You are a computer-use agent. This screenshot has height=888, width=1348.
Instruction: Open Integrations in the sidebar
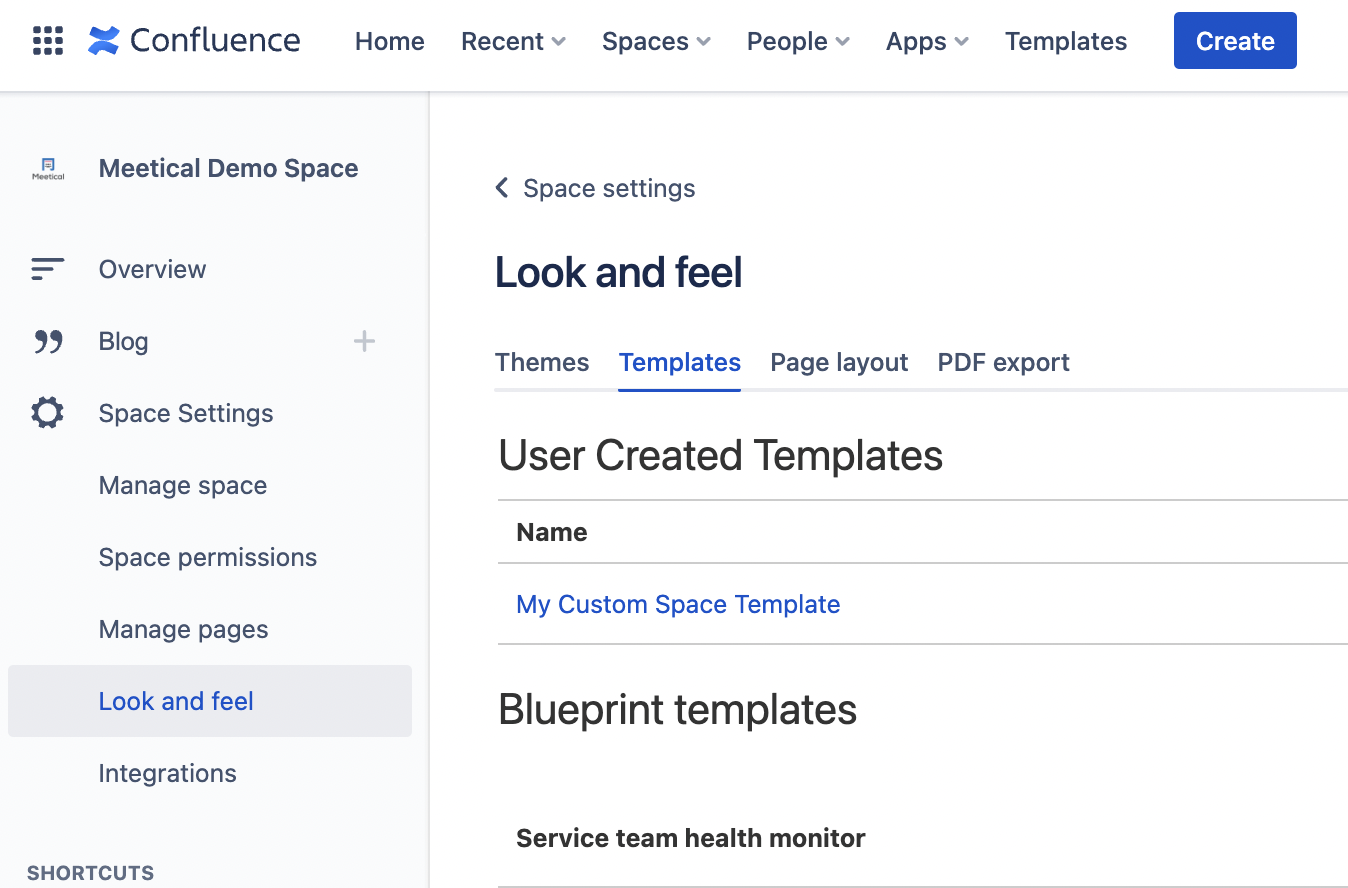click(x=168, y=773)
